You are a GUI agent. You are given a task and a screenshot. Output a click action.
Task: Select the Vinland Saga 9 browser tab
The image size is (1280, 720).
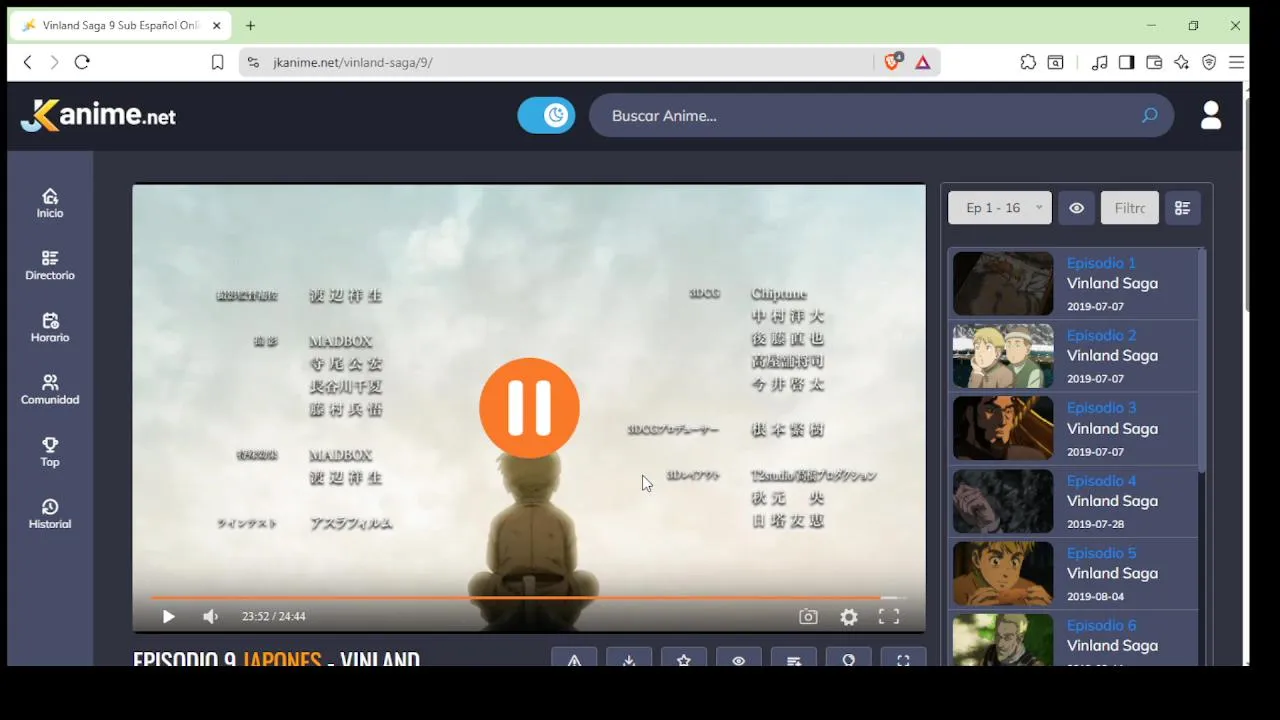click(120, 25)
